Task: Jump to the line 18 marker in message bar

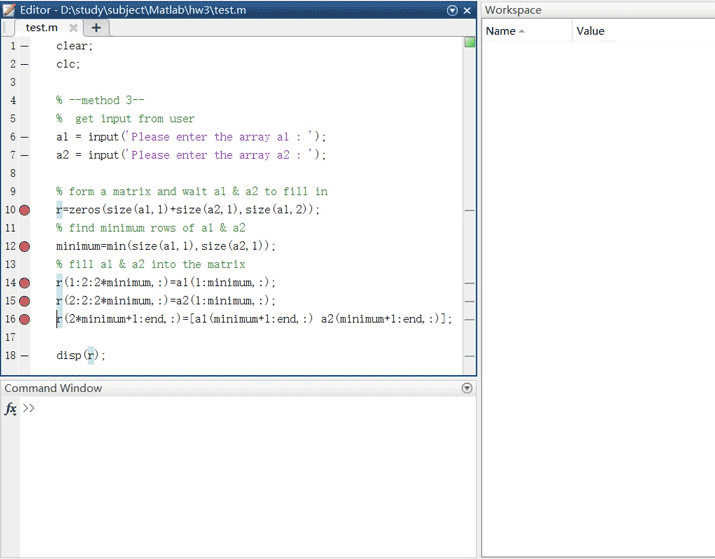Action: click(469, 356)
